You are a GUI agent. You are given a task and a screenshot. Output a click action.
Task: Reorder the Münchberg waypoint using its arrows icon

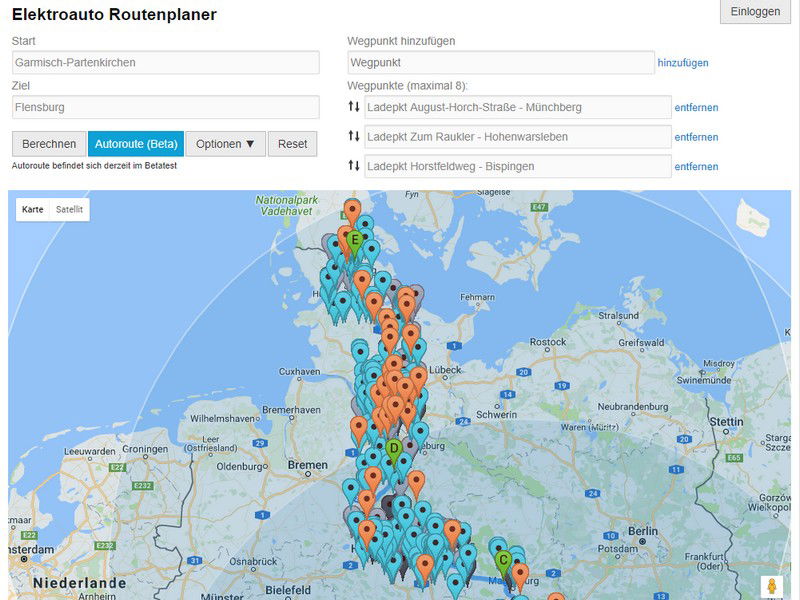pyautogui.click(x=354, y=107)
